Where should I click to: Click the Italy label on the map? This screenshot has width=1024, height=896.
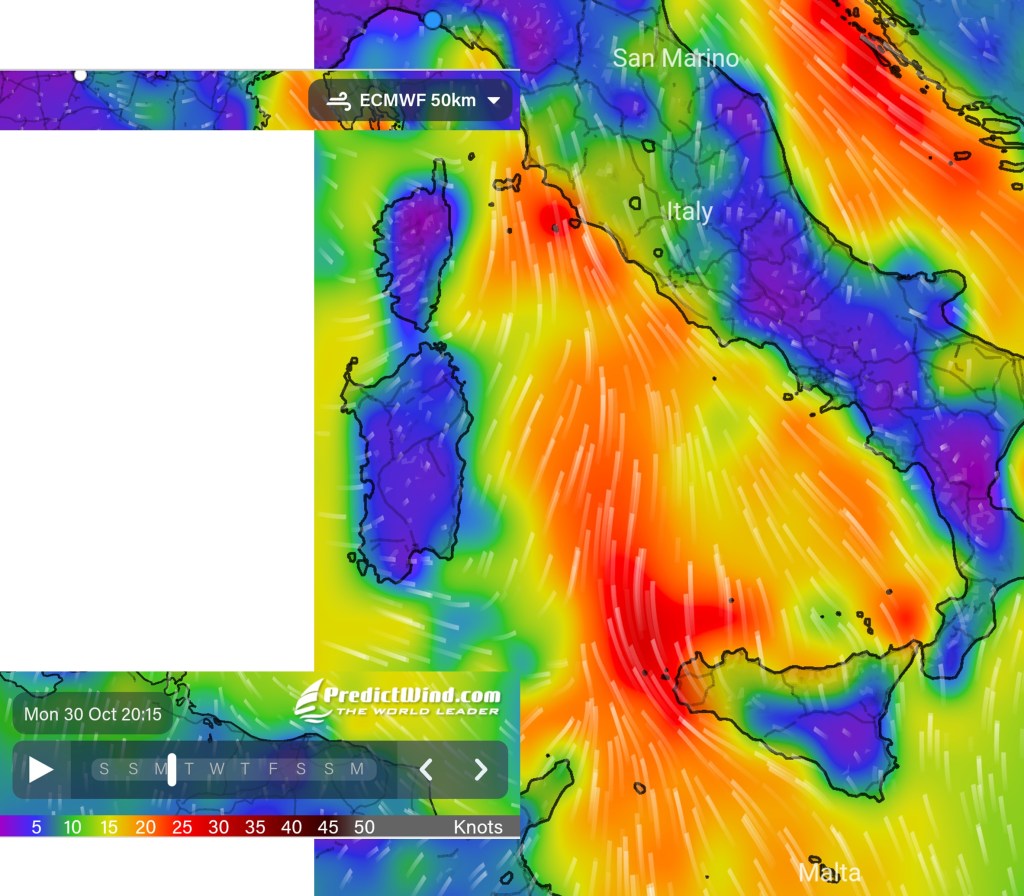(x=690, y=211)
